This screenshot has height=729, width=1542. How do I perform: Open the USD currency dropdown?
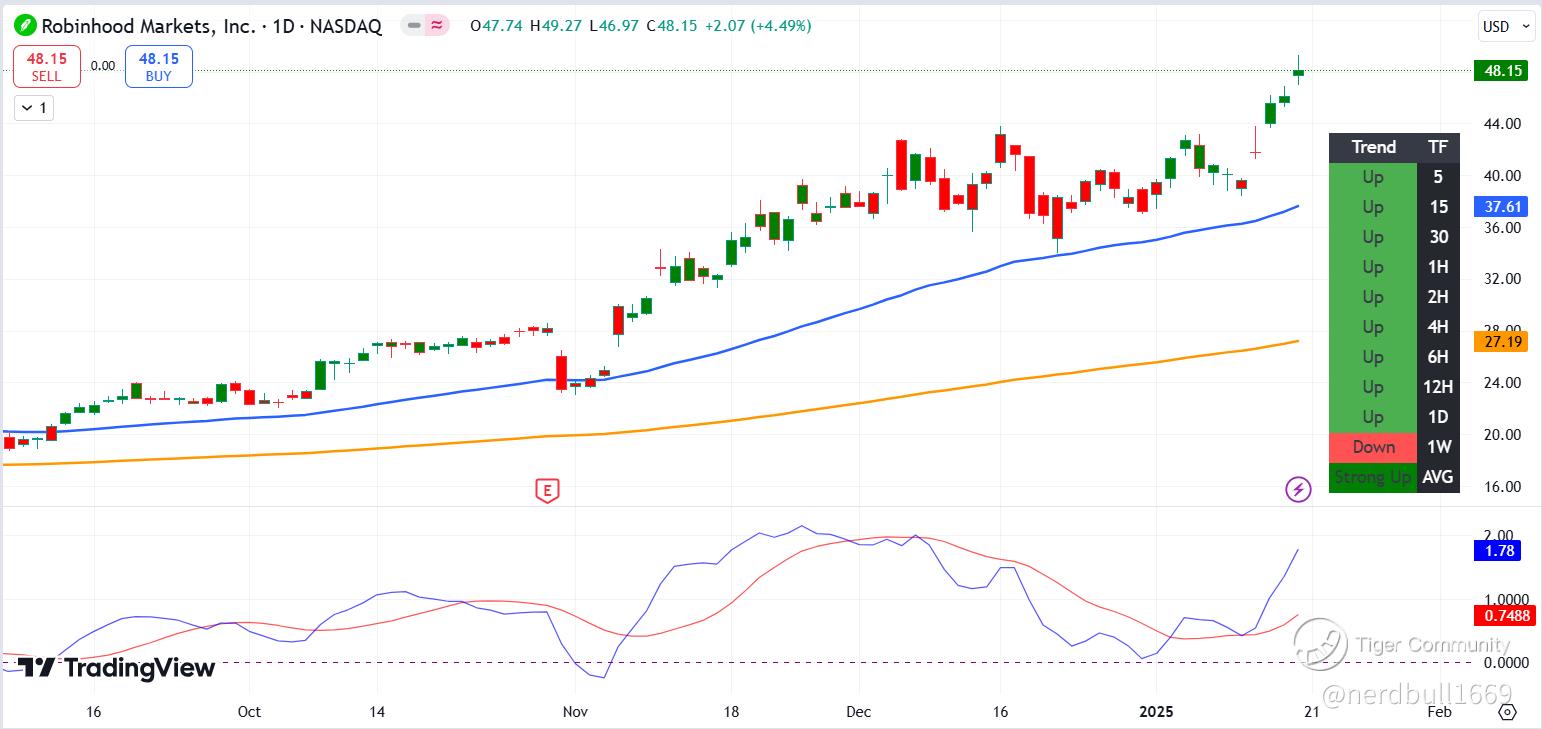point(1505,27)
